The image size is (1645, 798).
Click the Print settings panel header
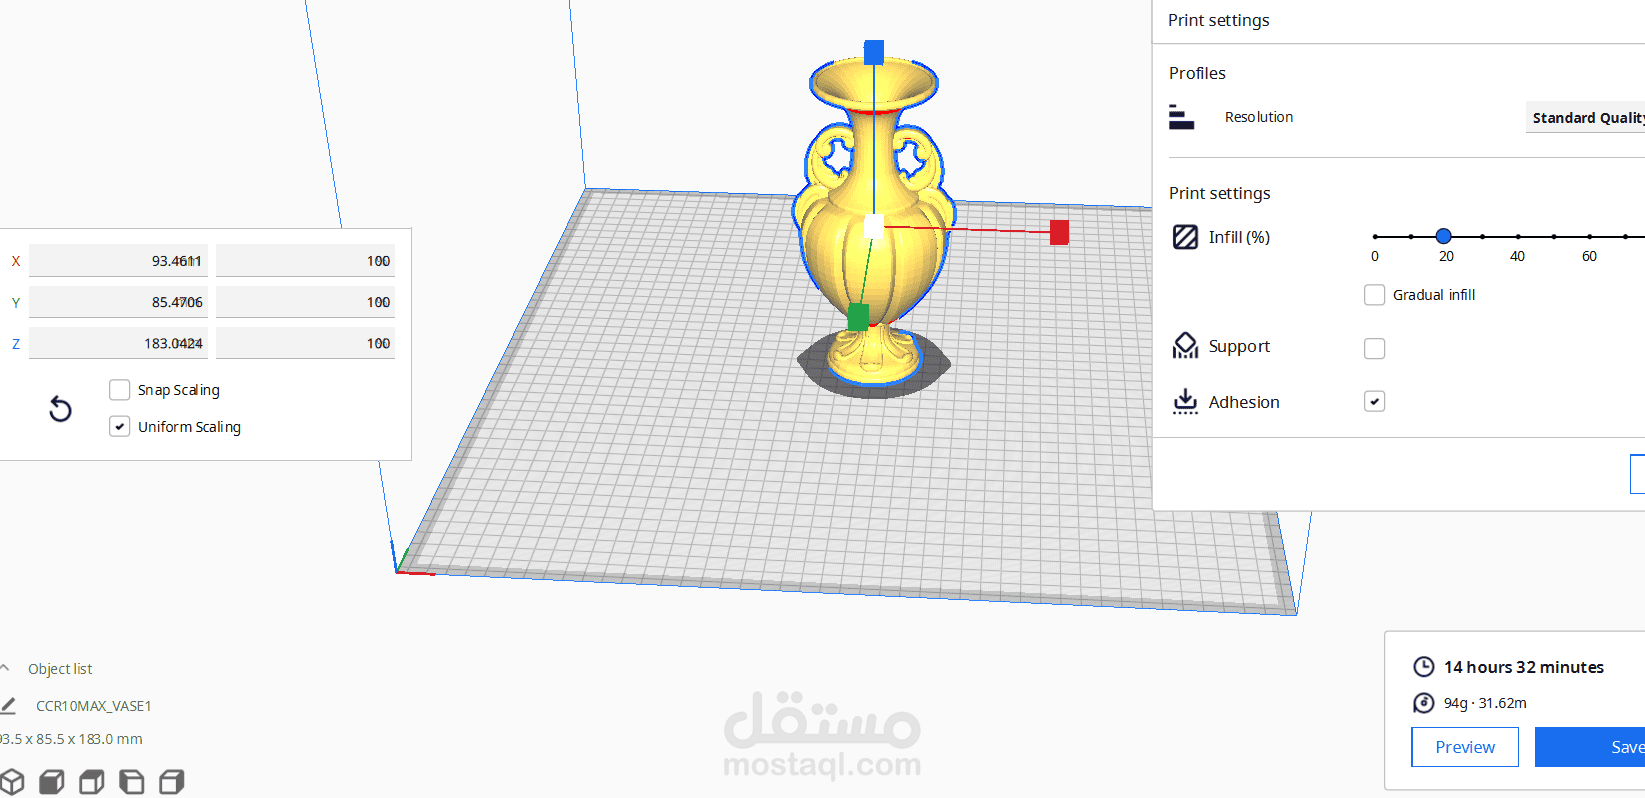tap(1218, 20)
